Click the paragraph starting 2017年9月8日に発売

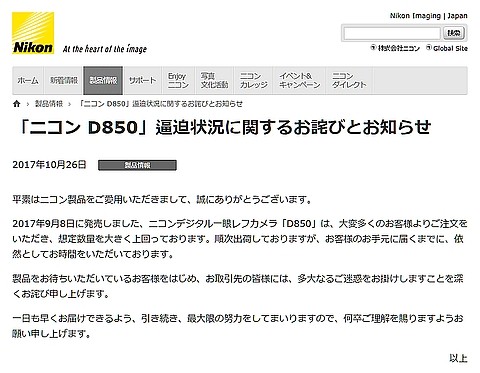pyautogui.click(x=240, y=239)
